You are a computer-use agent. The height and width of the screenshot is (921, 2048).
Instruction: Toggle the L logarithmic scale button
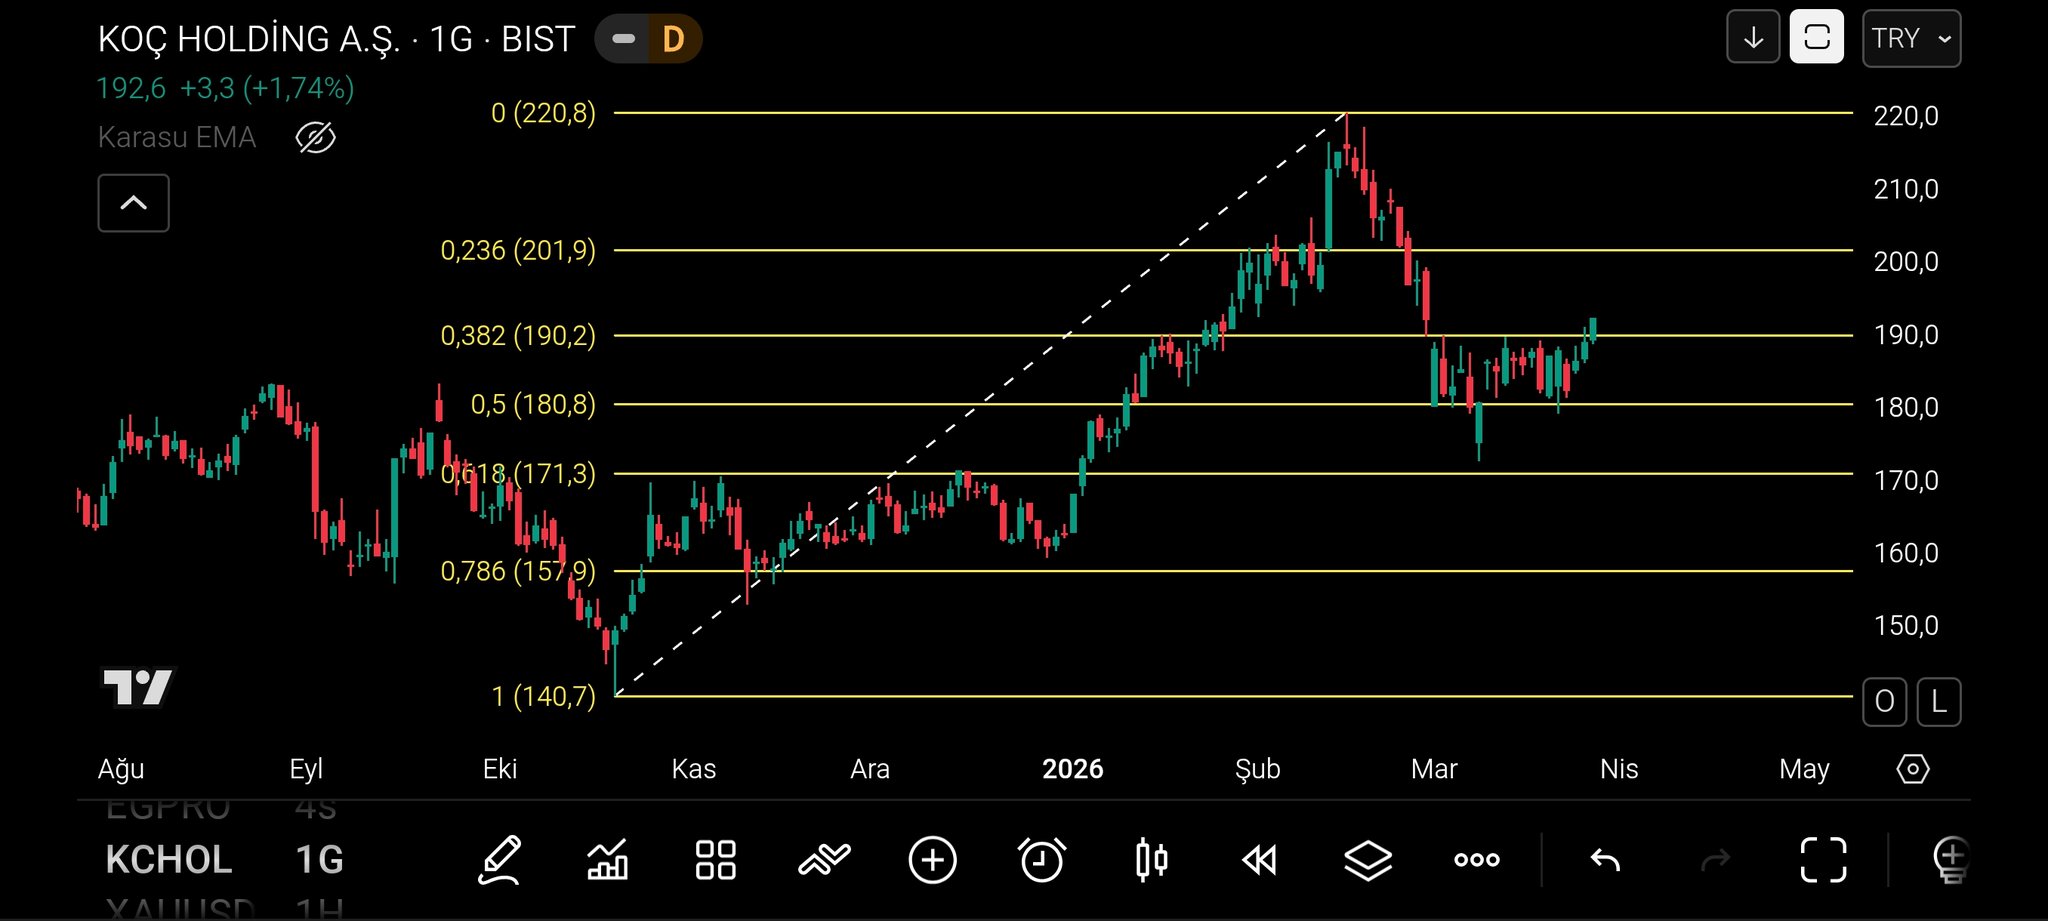[x=1939, y=701]
